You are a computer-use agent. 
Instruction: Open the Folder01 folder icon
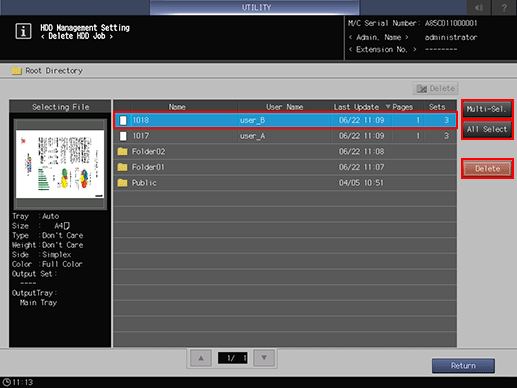122,167
